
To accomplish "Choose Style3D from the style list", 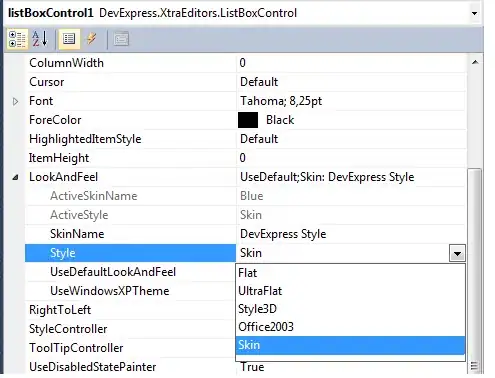I will (350, 309).
